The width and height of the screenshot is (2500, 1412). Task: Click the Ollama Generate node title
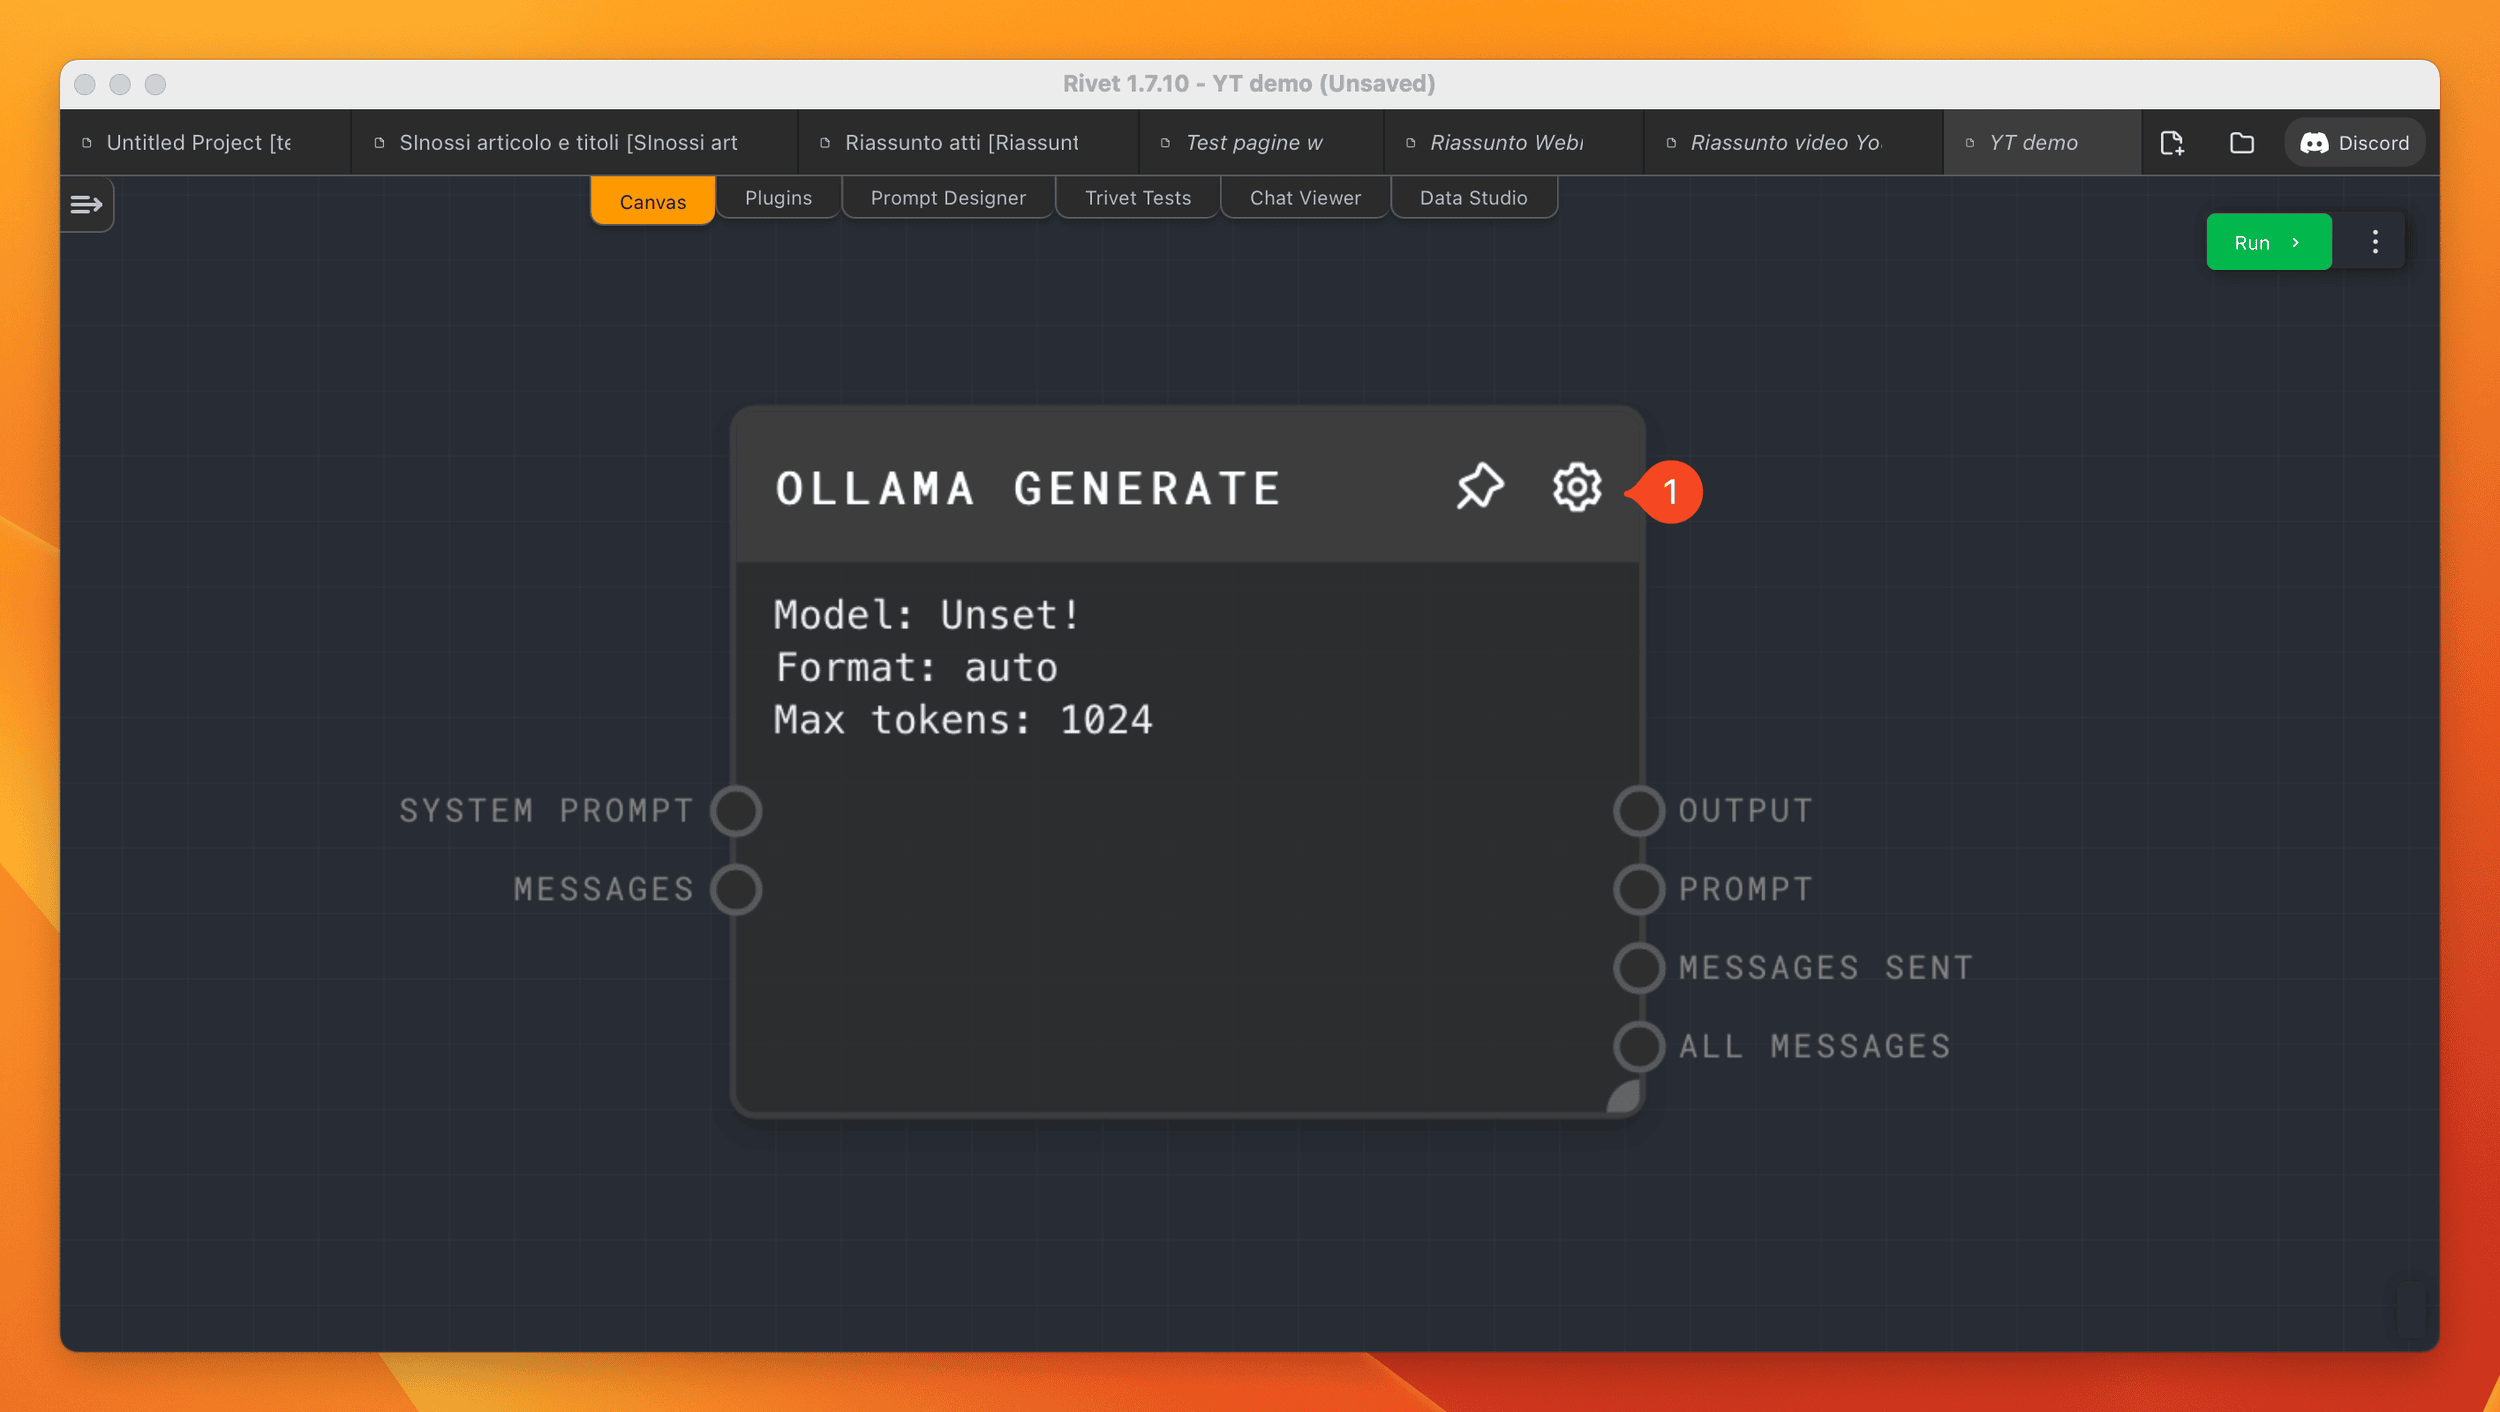[1028, 489]
